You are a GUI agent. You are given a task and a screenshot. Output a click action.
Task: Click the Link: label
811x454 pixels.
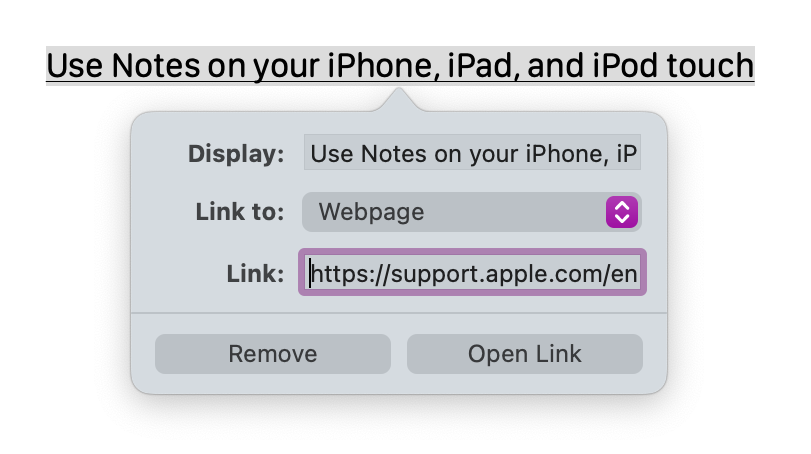255,273
